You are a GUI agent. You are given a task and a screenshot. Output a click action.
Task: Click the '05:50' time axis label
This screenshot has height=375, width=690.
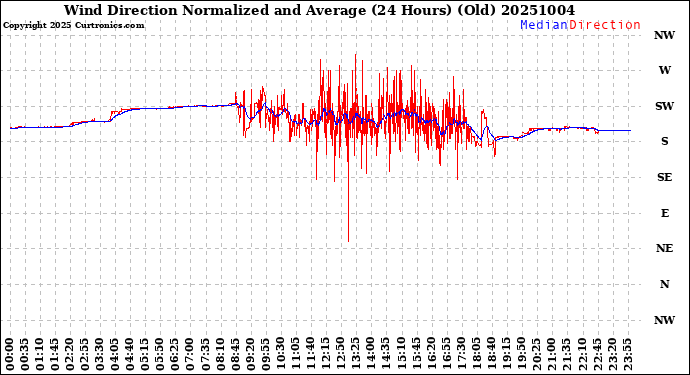(160, 355)
